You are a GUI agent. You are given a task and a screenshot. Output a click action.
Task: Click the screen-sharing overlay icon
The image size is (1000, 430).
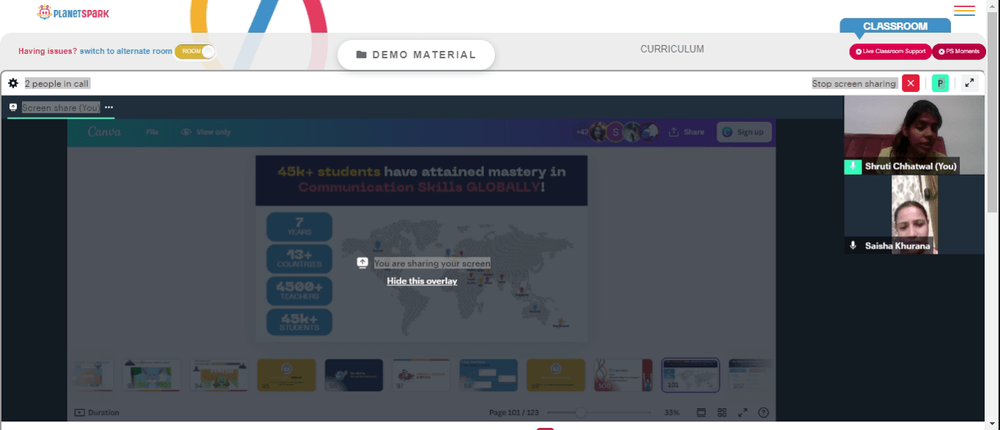coord(362,263)
